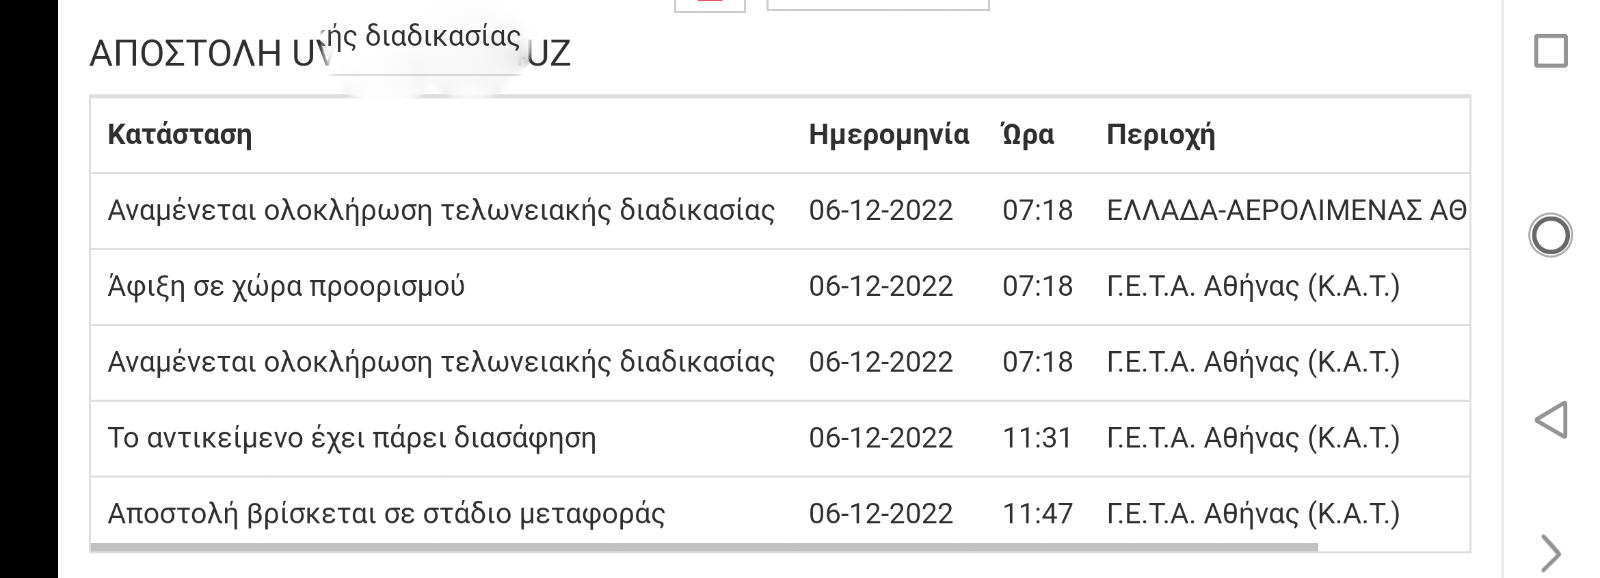This screenshot has width=1600, height=578.
Task: Tap the Android recent apps square icon
Action: [1550, 51]
